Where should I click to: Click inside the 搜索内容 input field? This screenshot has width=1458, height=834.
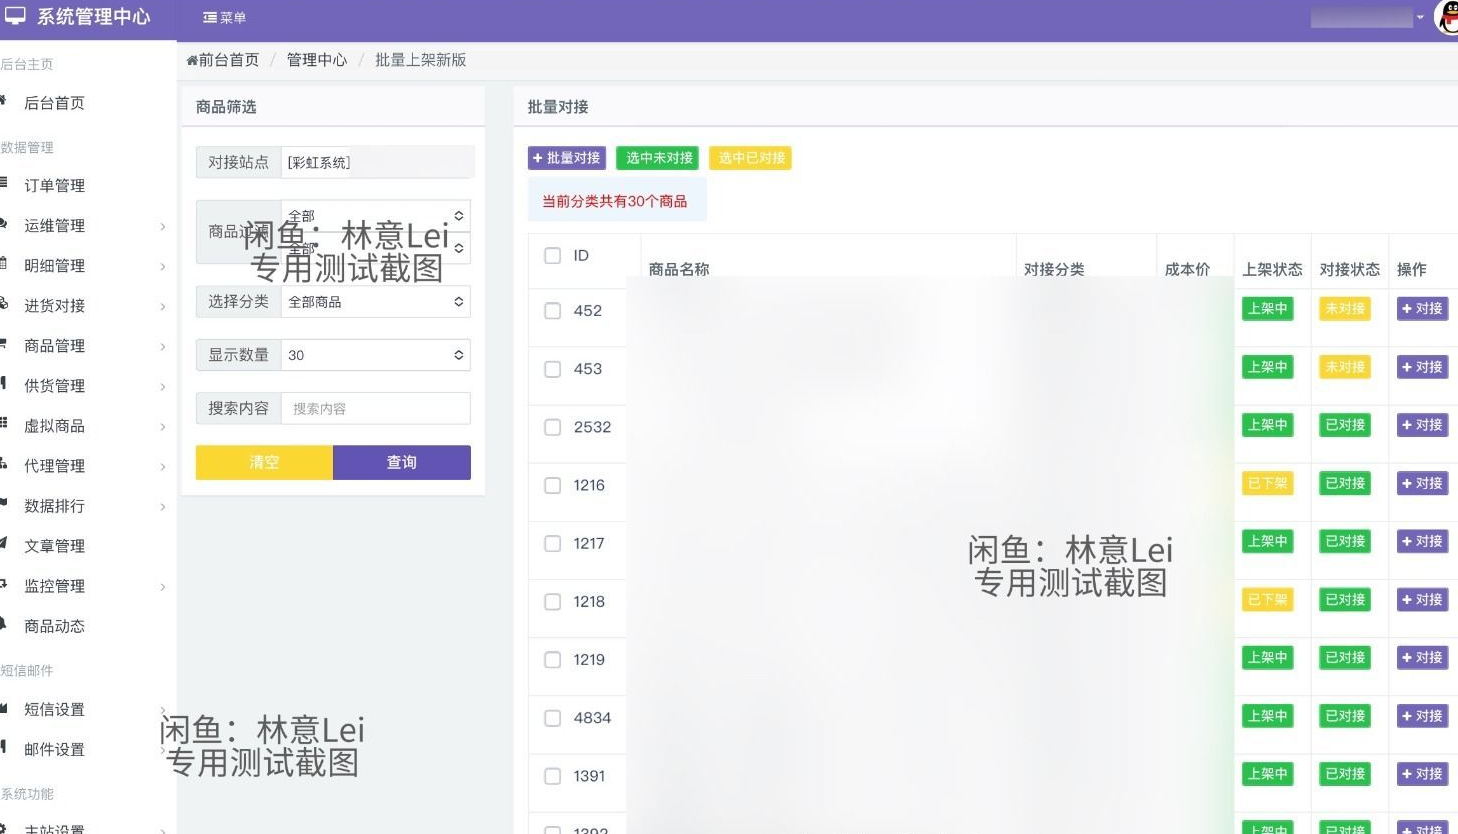(x=375, y=407)
